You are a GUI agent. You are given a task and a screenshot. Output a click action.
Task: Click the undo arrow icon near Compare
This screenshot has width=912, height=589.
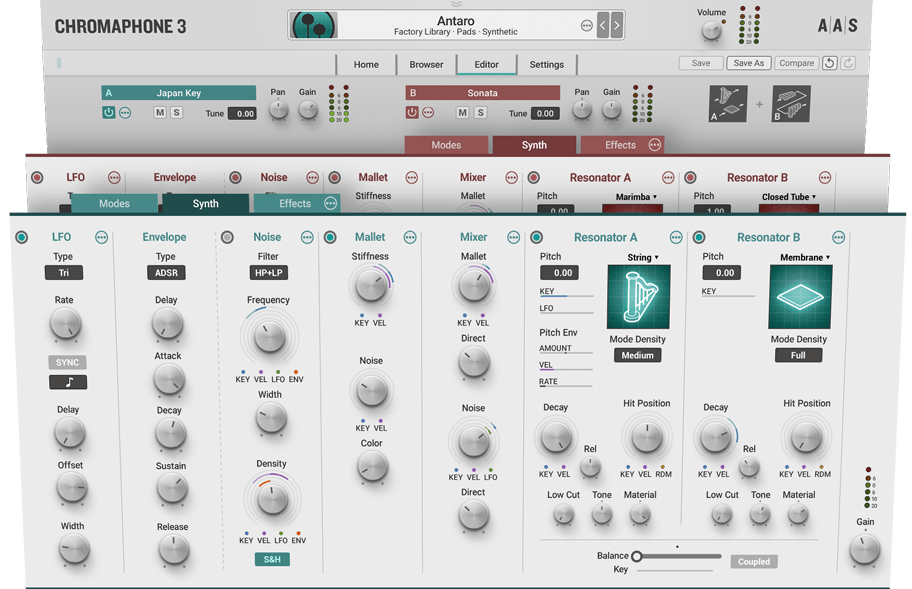[x=829, y=63]
